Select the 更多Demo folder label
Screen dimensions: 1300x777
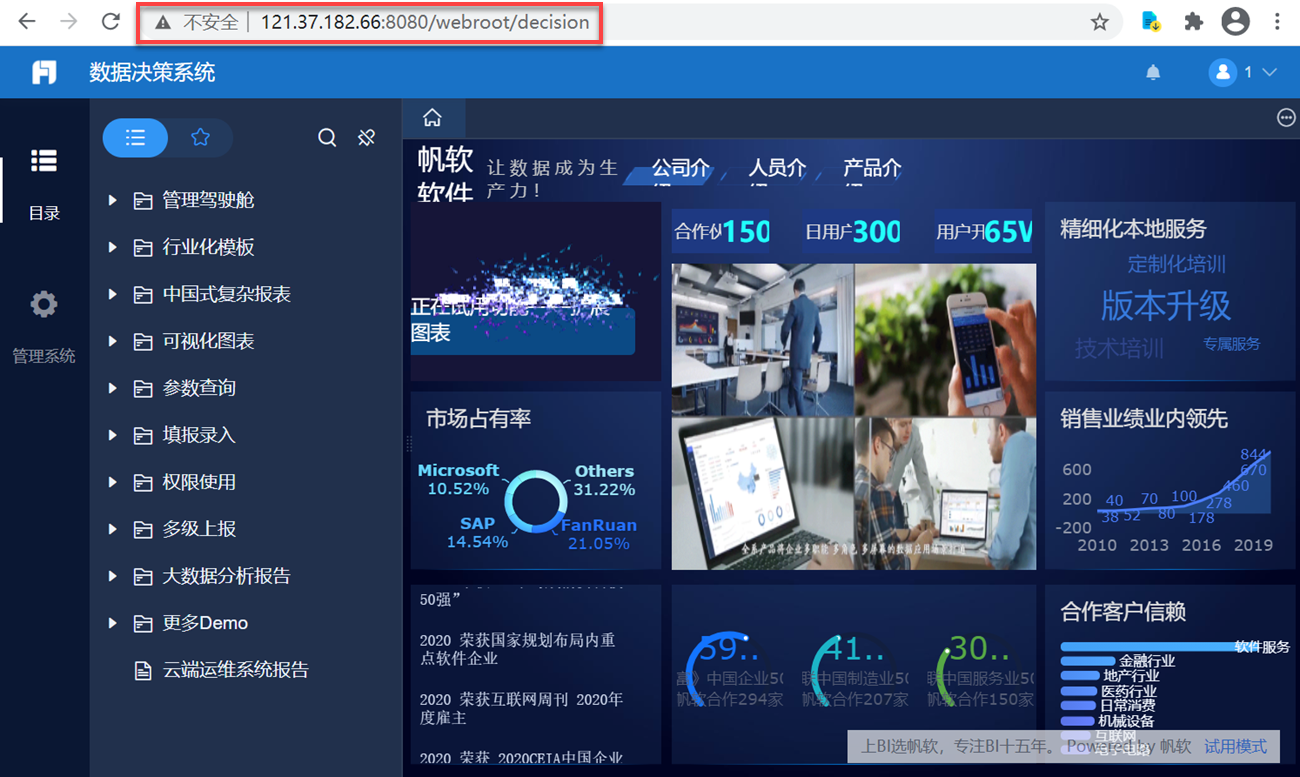(x=206, y=623)
